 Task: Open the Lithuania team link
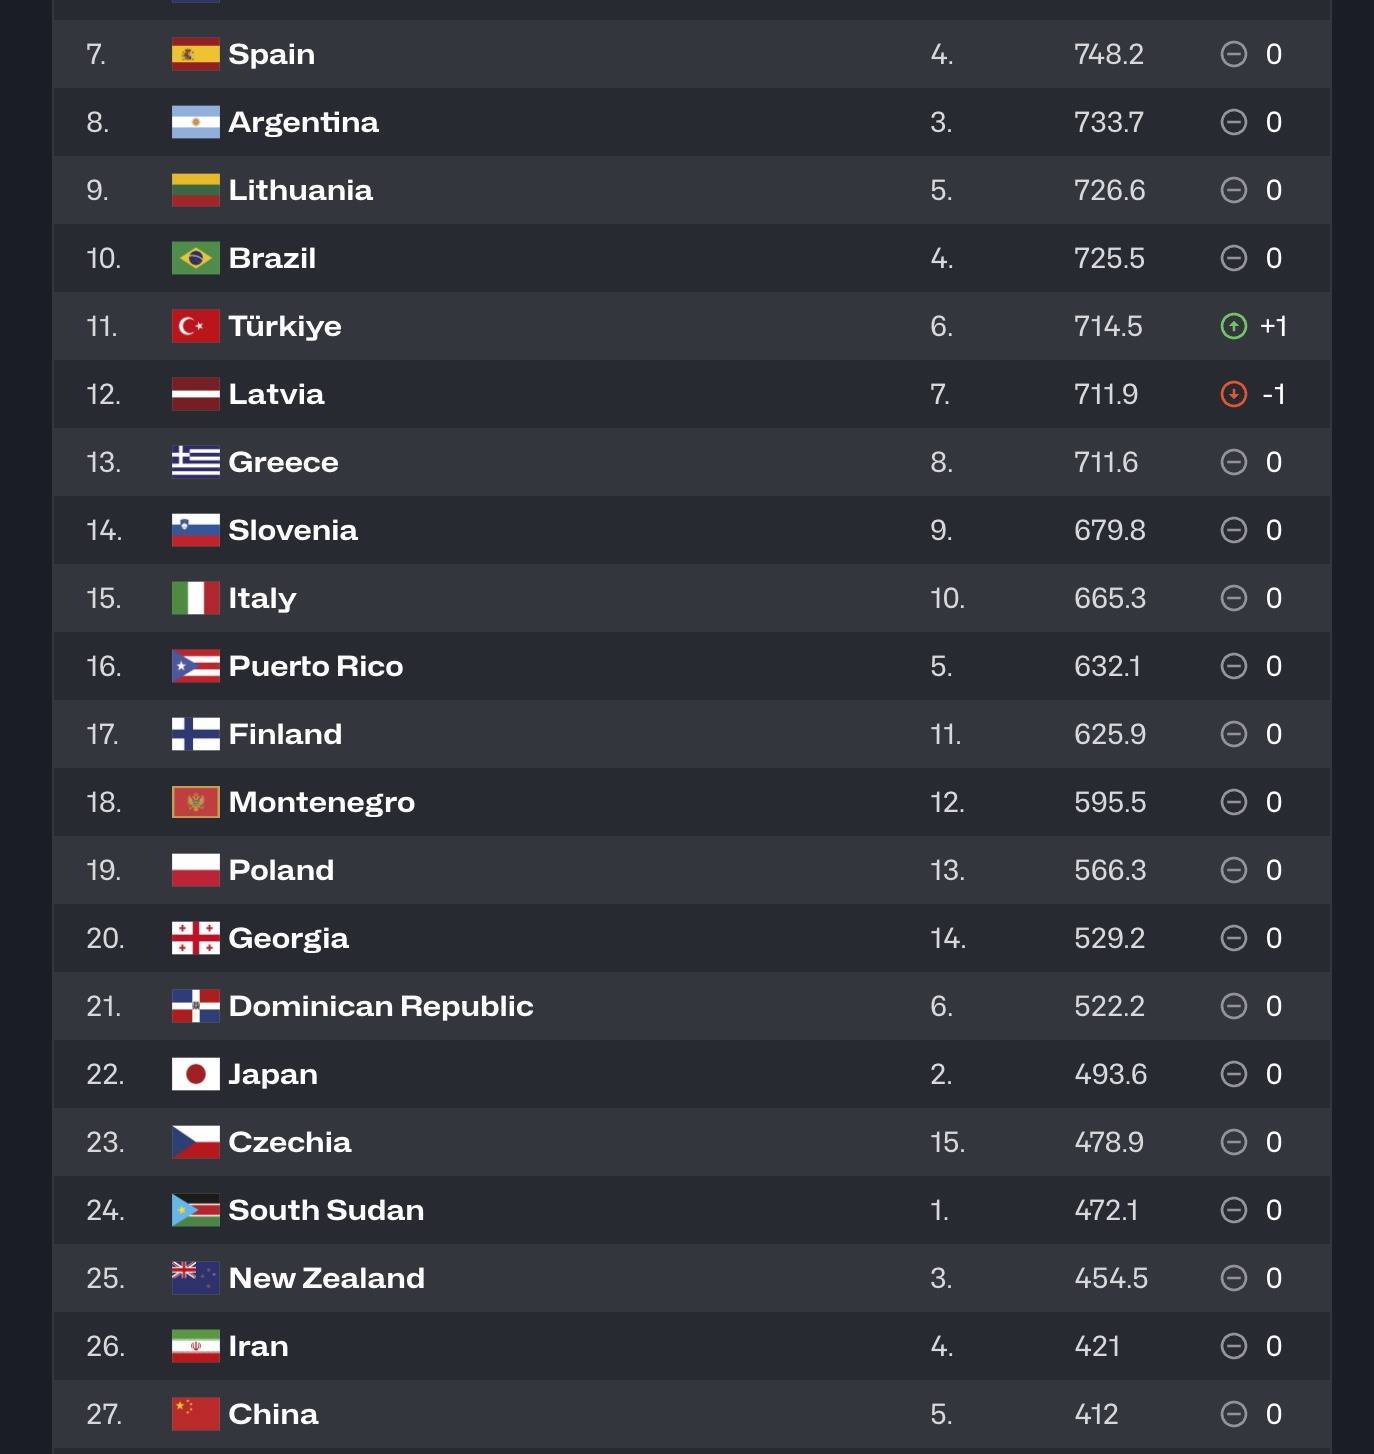coord(300,190)
